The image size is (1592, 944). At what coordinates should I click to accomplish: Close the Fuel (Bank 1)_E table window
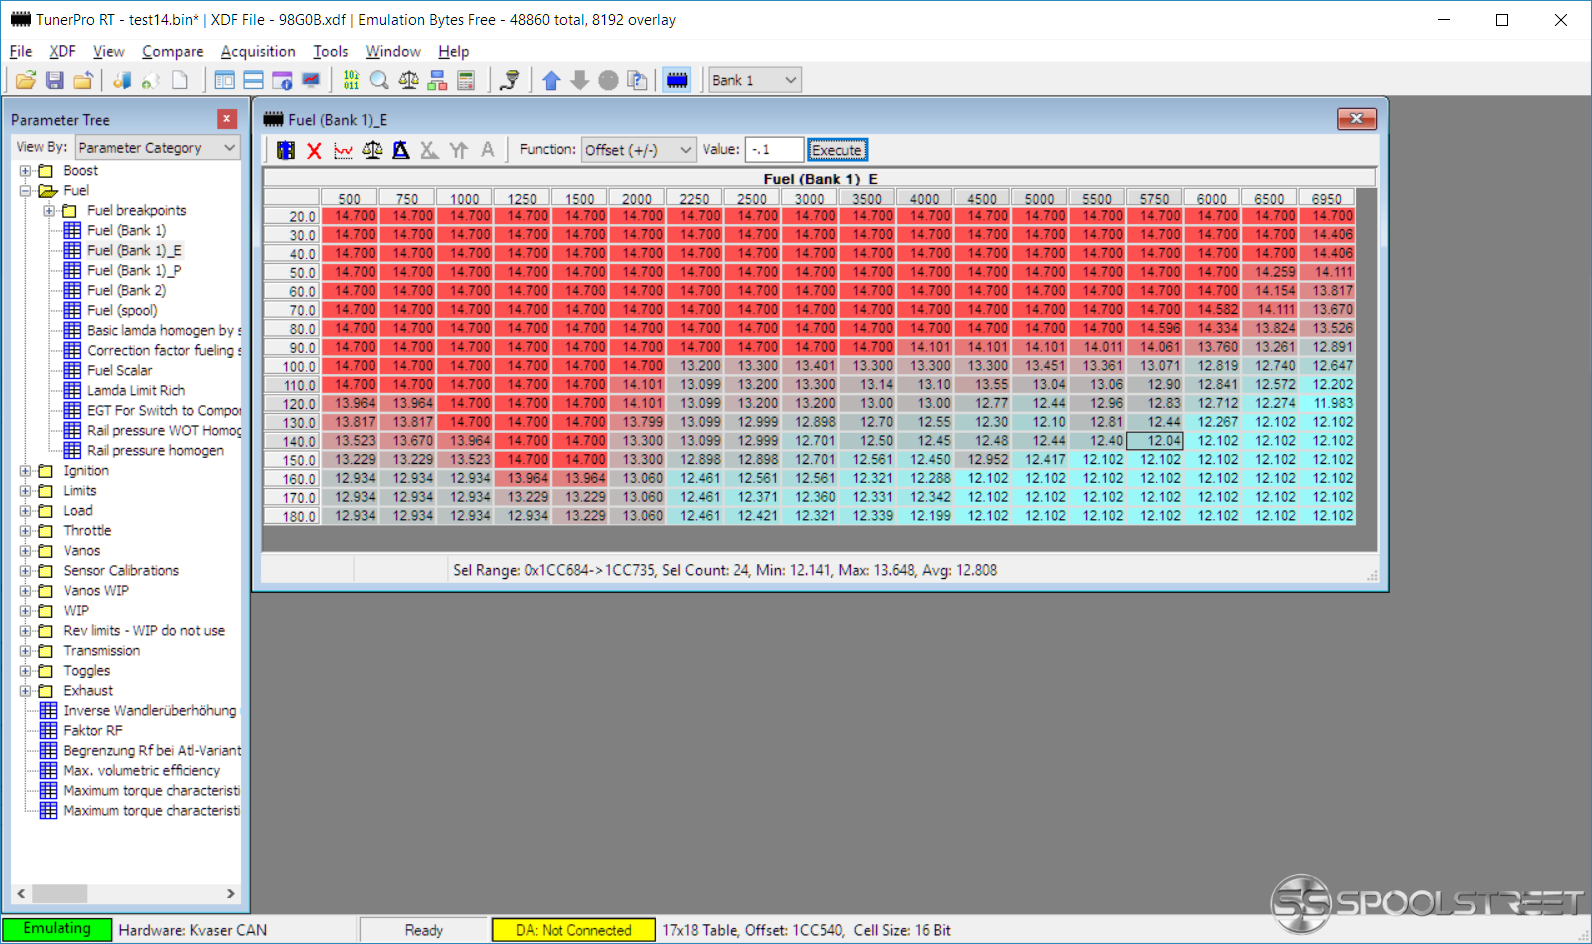point(1357,119)
